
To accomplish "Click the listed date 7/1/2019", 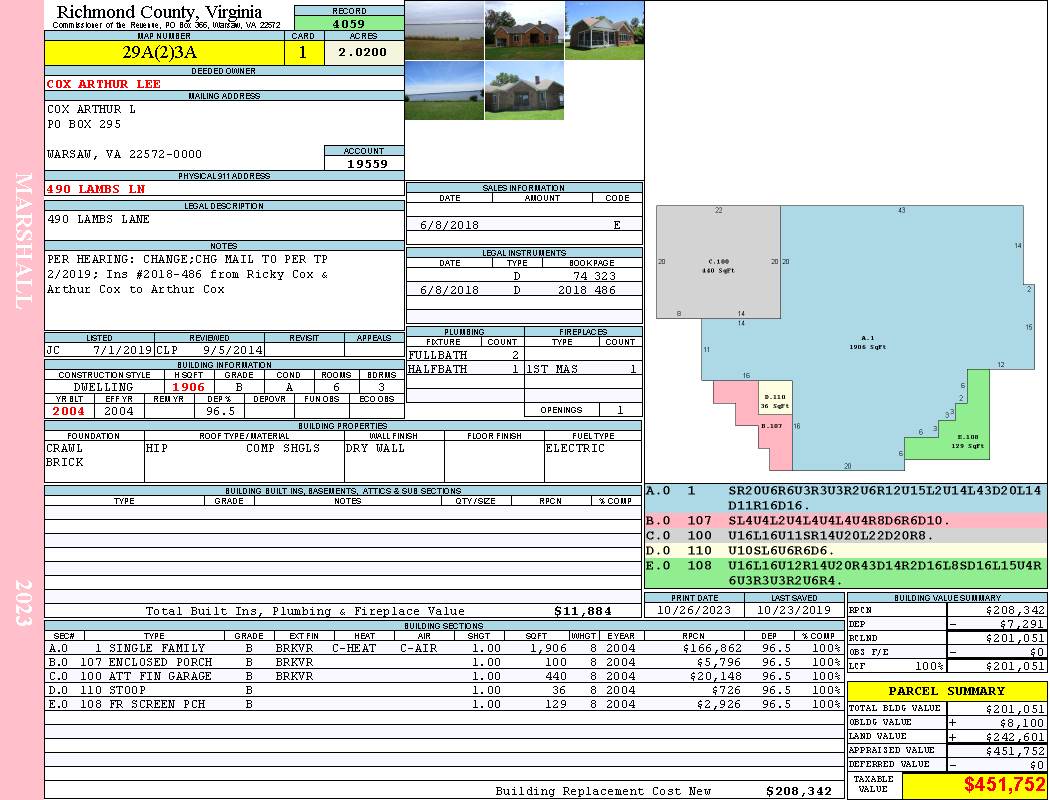I will 123,350.
